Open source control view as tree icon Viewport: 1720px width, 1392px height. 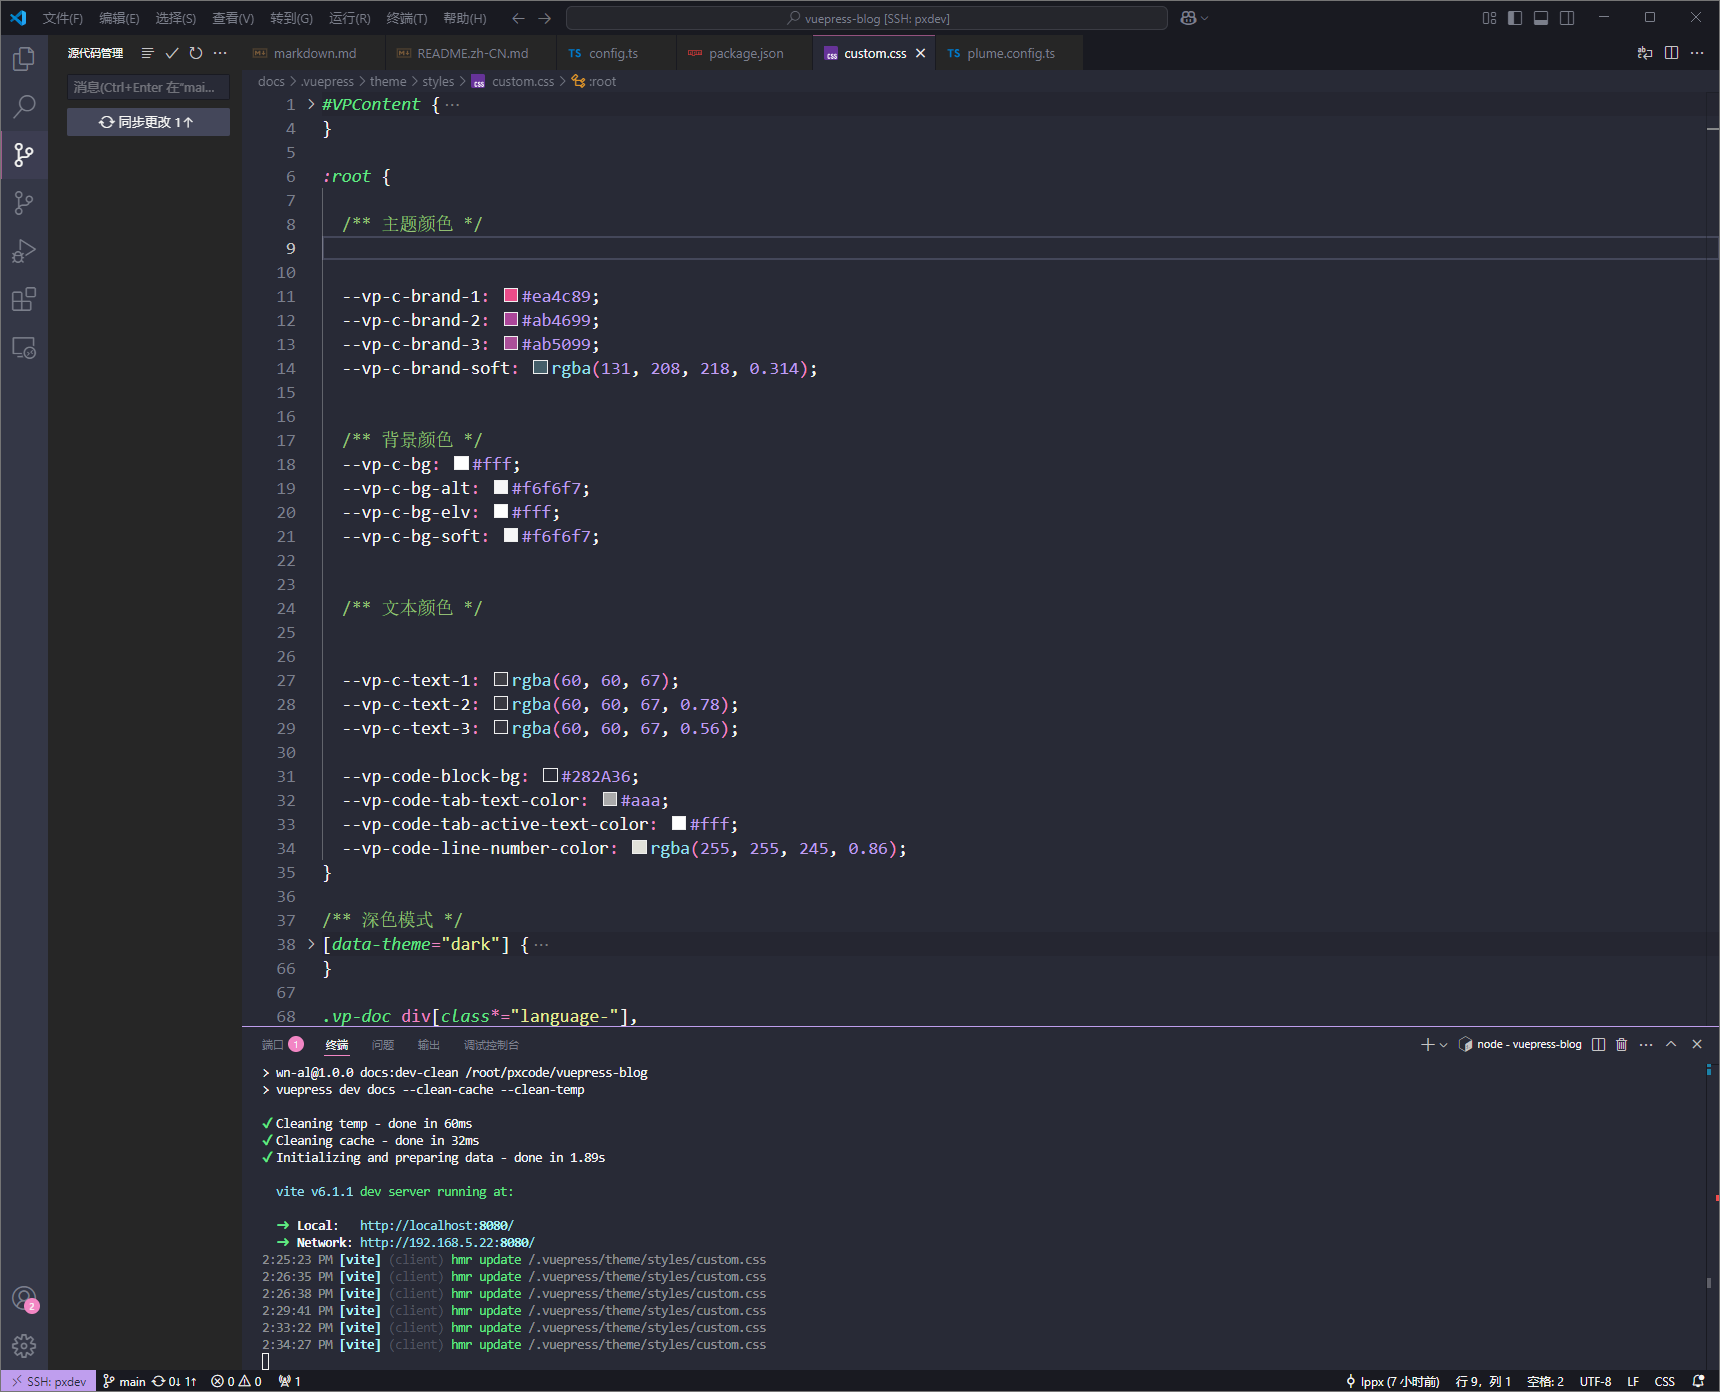148,53
